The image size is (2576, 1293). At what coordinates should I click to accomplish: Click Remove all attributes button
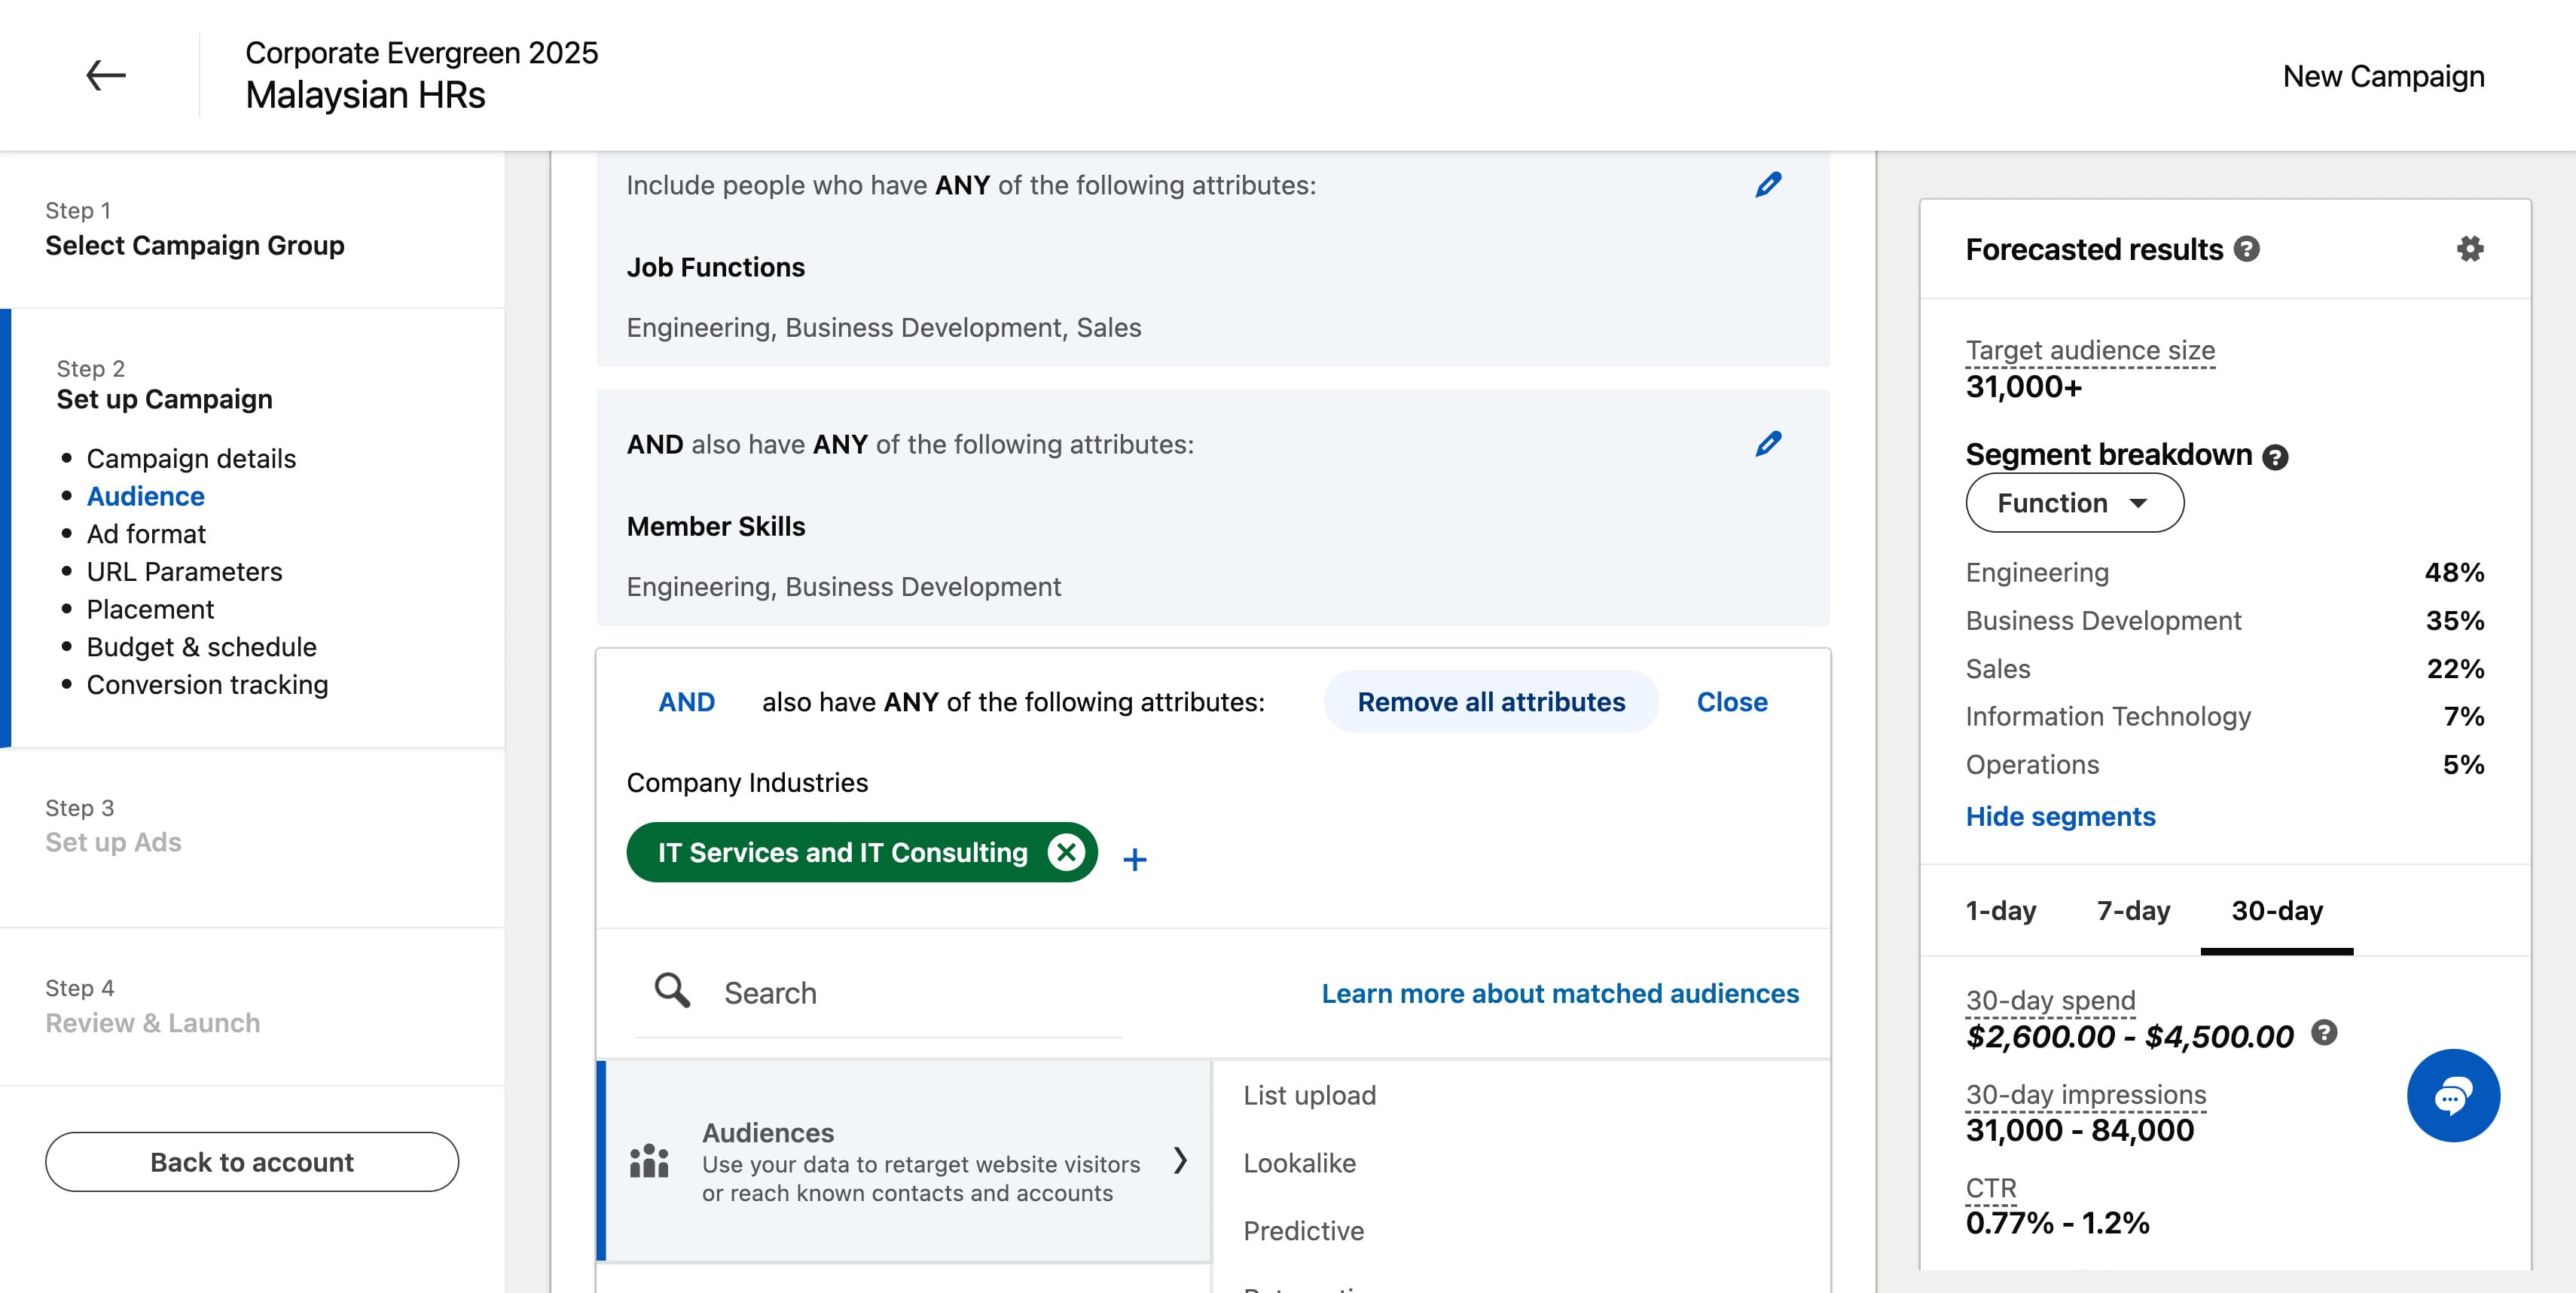tap(1491, 702)
